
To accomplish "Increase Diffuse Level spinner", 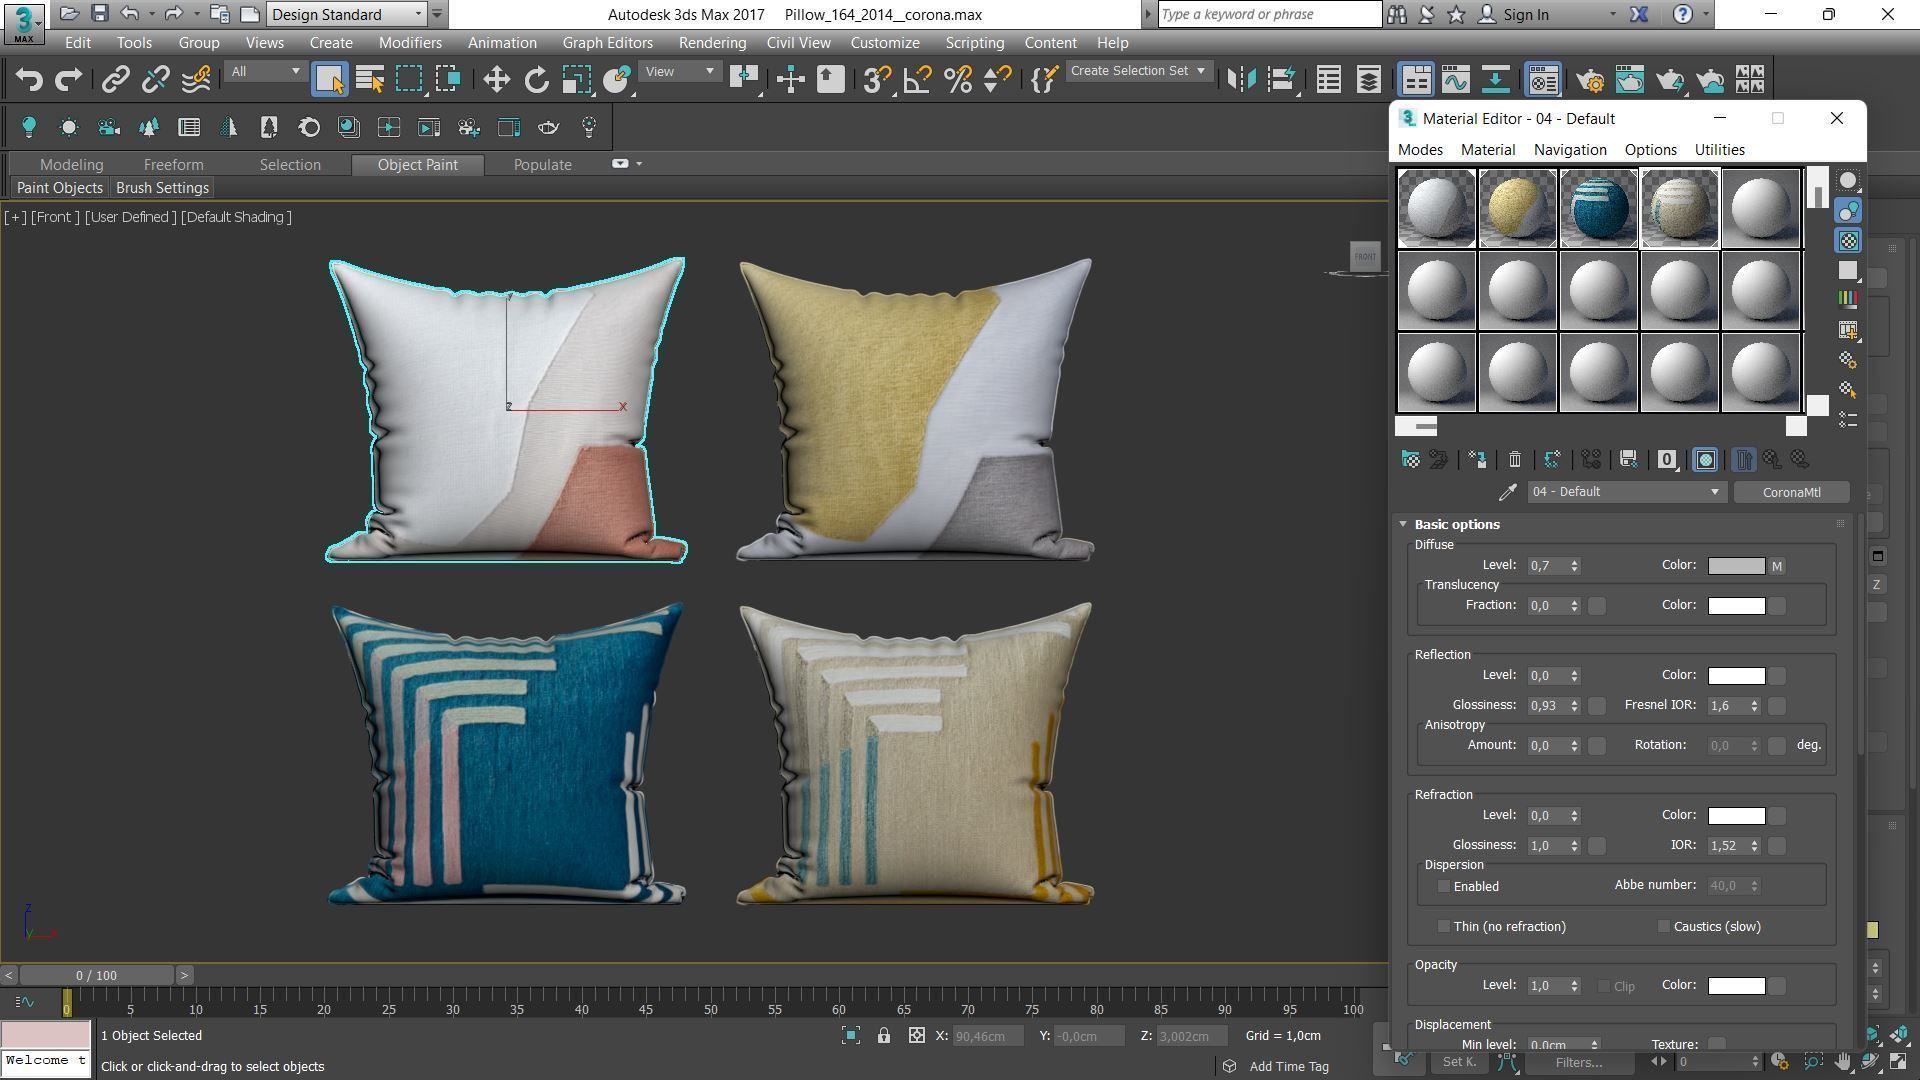I will coord(1574,562).
